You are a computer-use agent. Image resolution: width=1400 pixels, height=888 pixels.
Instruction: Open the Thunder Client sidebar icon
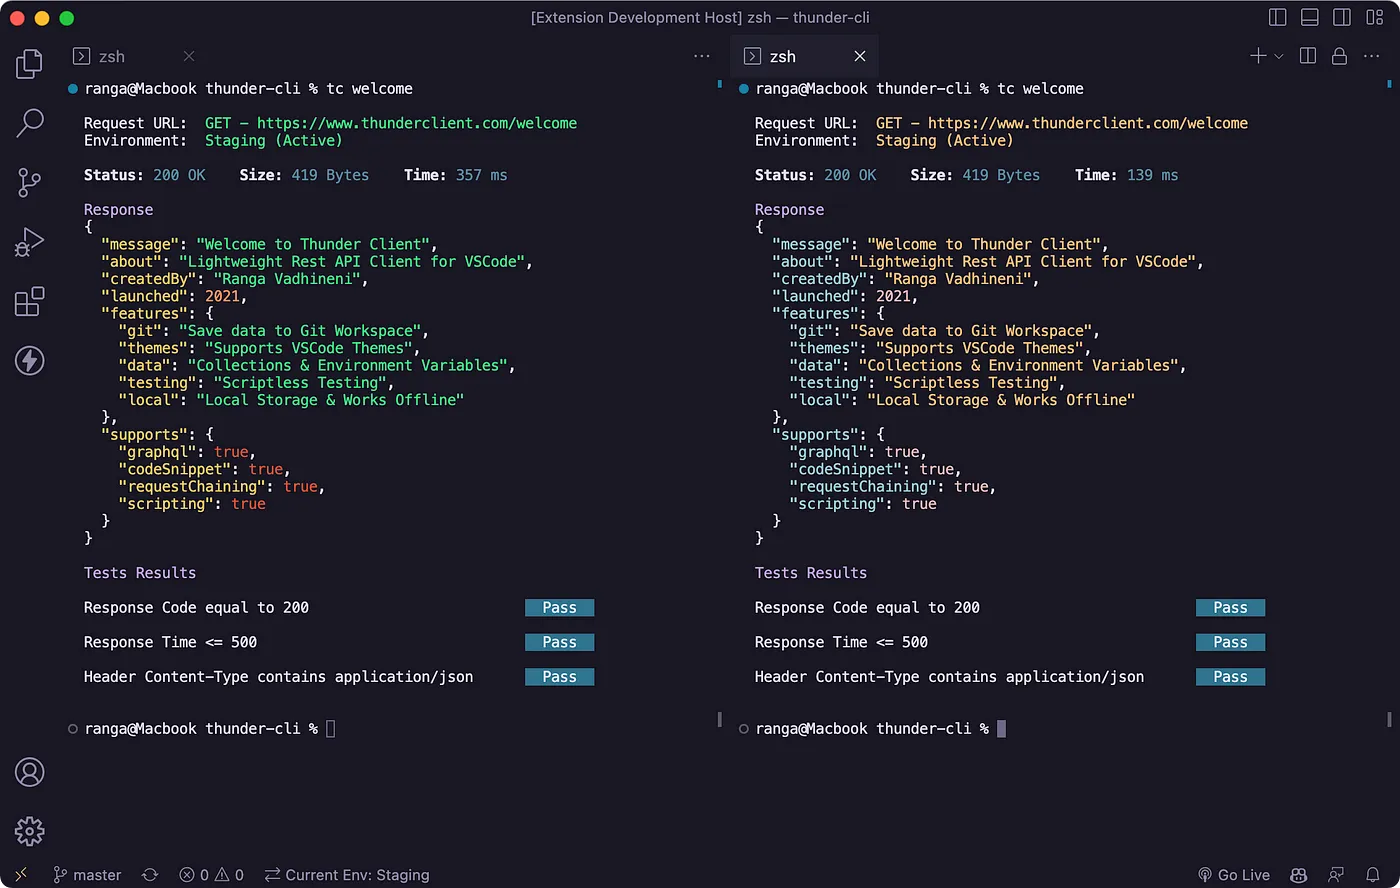pyautogui.click(x=30, y=360)
